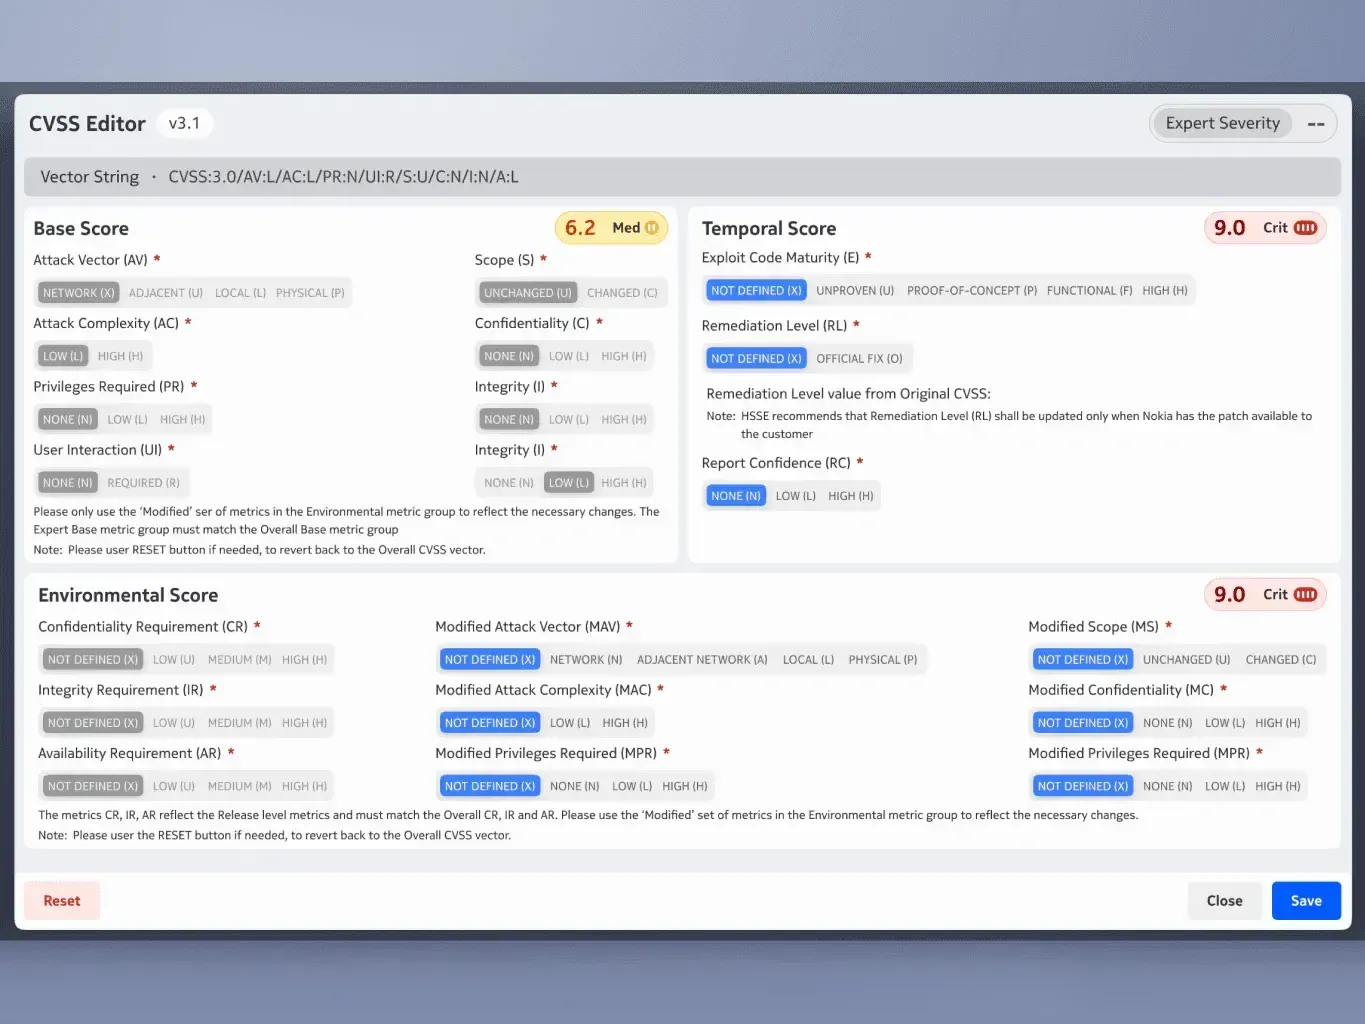Close the CVSS Editor with Close button

tap(1225, 901)
